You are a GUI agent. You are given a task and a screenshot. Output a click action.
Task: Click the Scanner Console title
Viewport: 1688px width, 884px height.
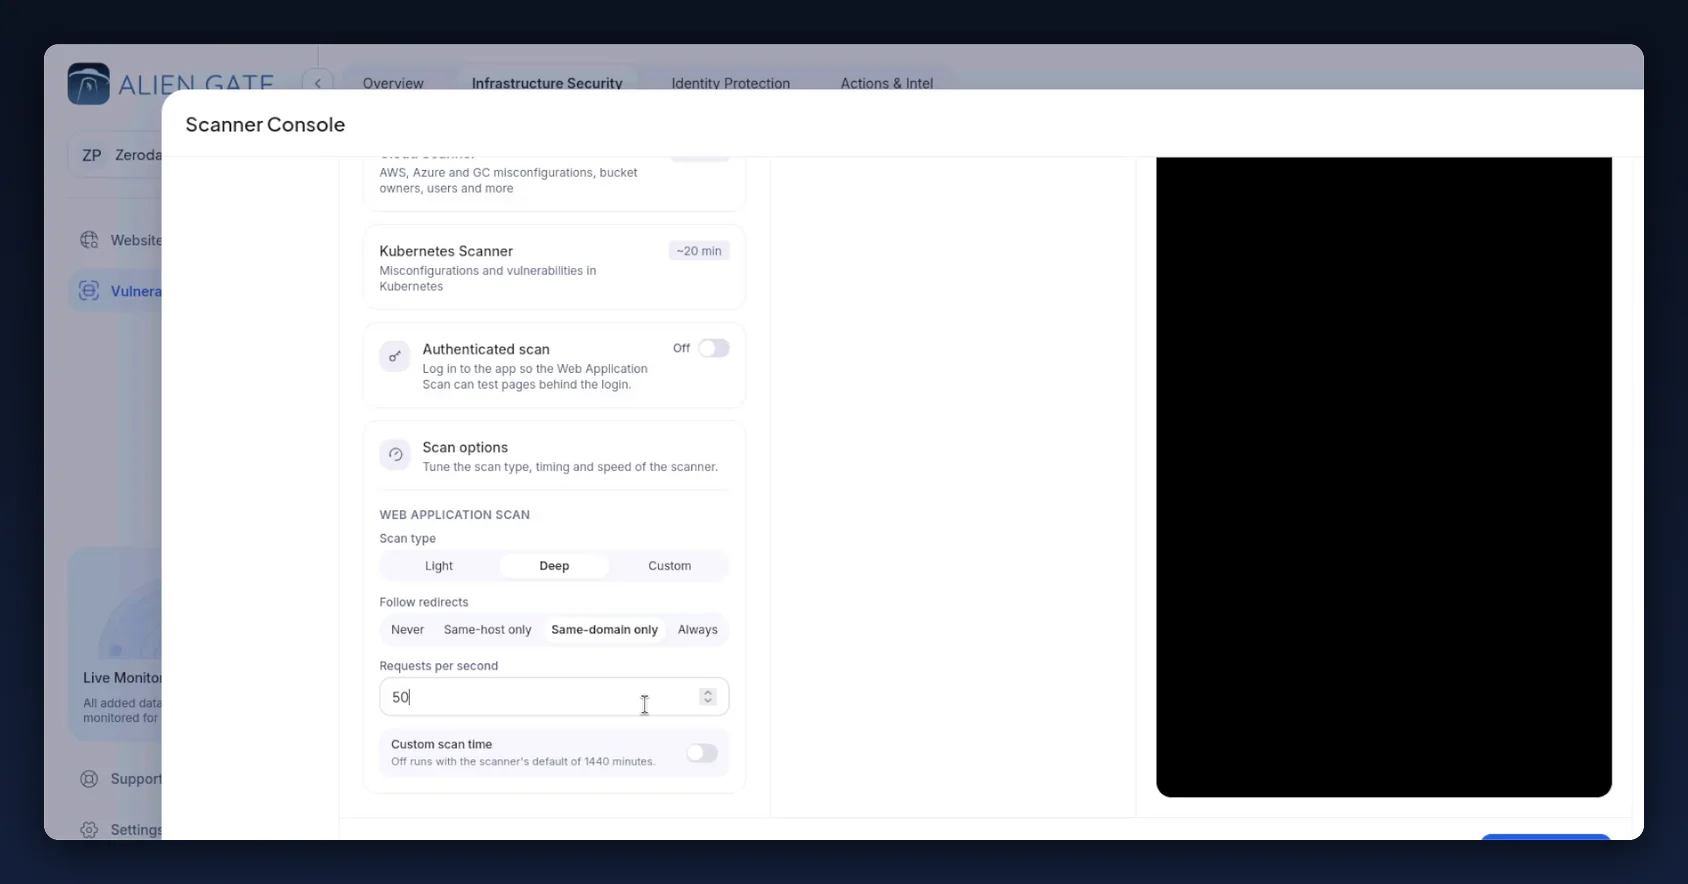click(x=265, y=124)
